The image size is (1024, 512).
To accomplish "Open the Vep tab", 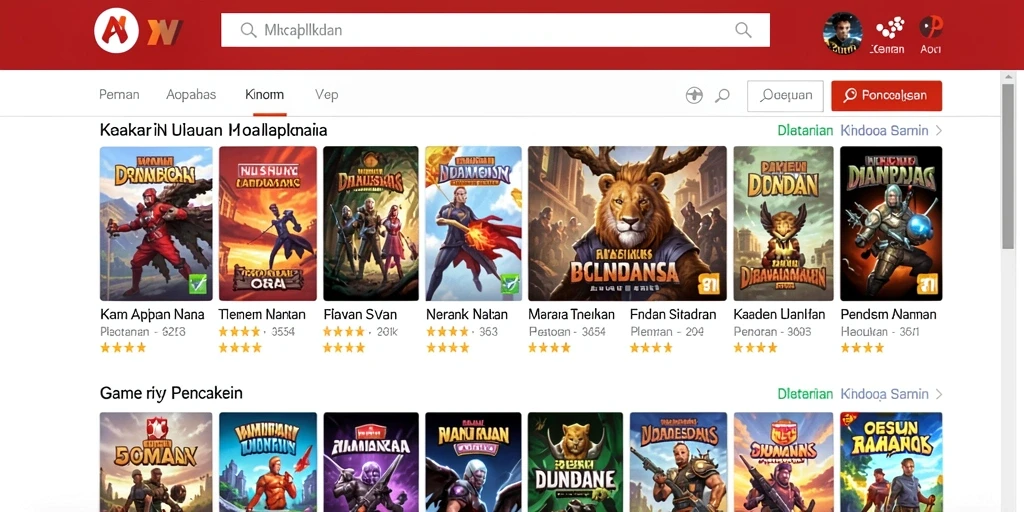I will pyautogui.click(x=327, y=95).
